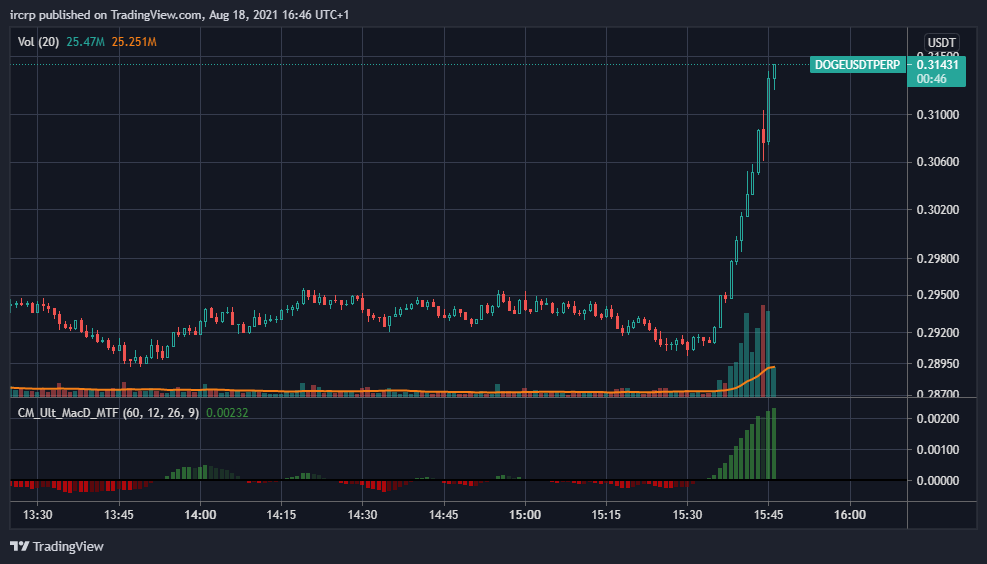This screenshot has width=987, height=564.
Task: Click the 0.30200 price axis label
Action: 938,210
